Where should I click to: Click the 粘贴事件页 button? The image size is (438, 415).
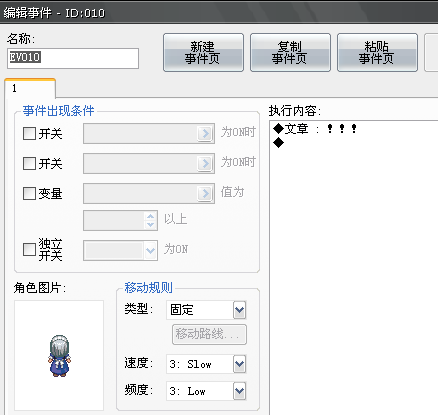click(x=377, y=52)
